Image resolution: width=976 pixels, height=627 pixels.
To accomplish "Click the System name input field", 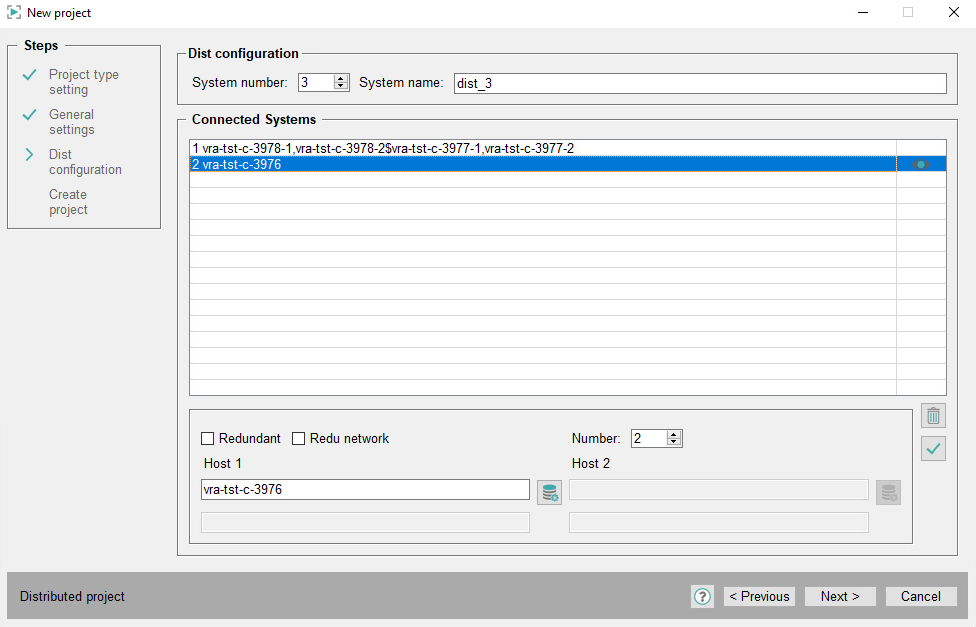I will [699, 83].
